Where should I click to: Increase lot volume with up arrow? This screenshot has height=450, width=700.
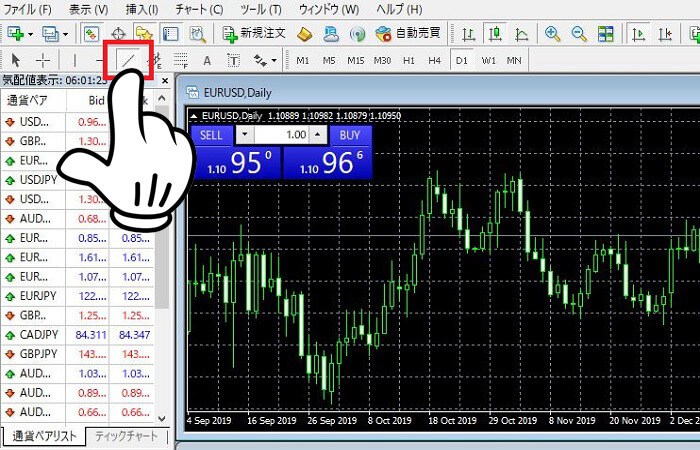tap(318, 134)
